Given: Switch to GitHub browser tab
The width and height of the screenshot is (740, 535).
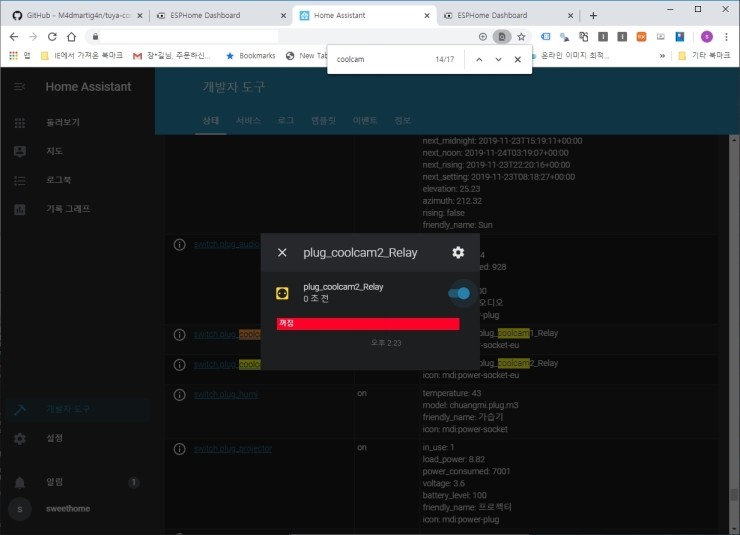Looking at the screenshot, I should (x=77, y=16).
